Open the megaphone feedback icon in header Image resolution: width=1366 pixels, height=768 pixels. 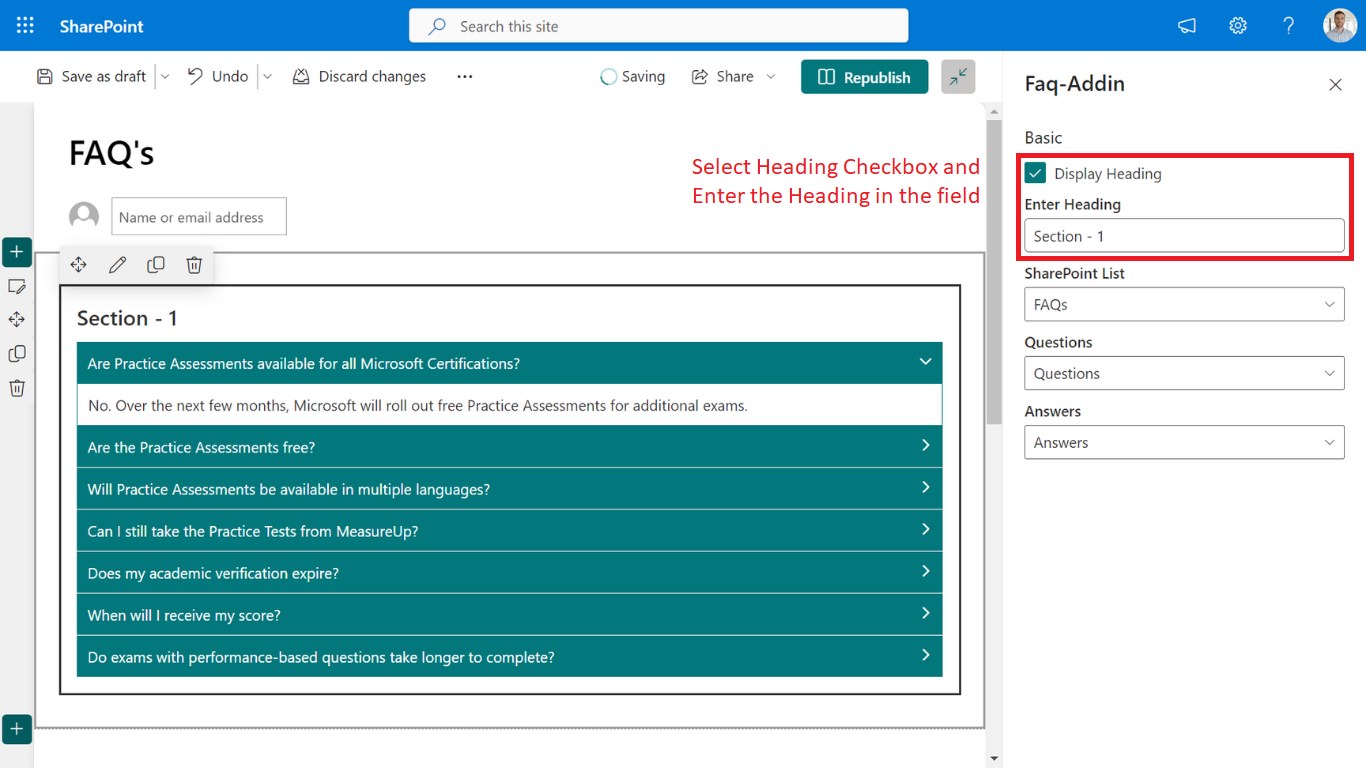(x=1187, y=26)
